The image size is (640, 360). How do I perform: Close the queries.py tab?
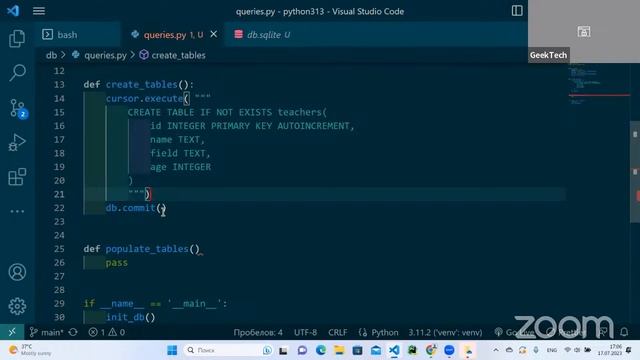click(x=213, y=35)
